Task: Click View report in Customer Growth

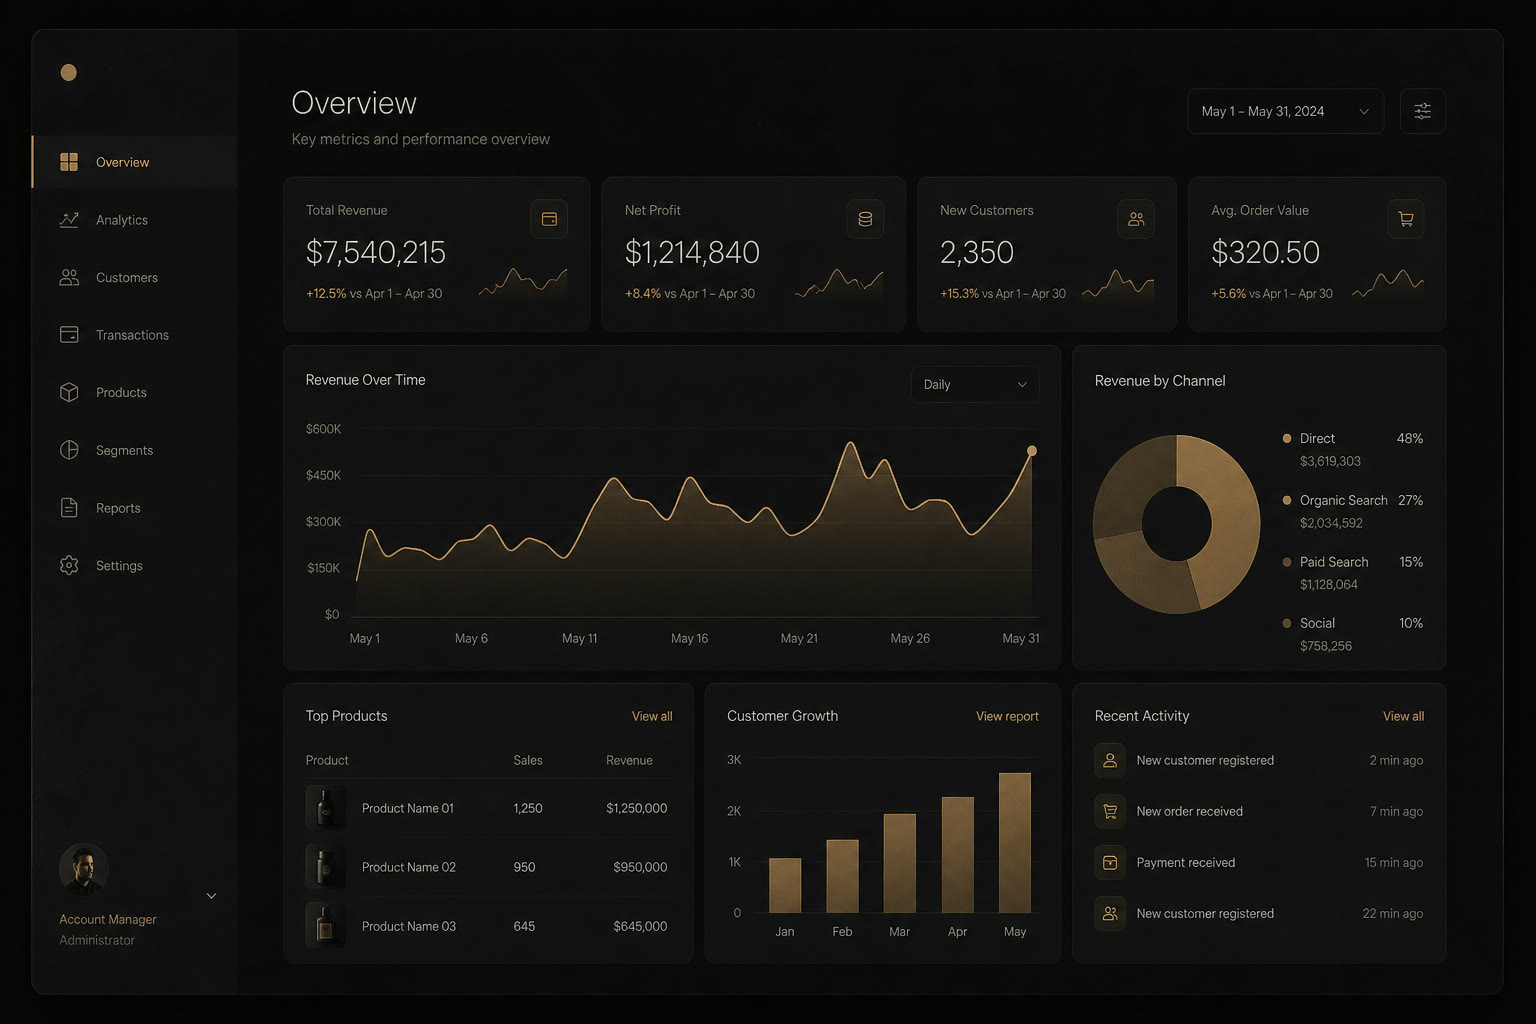Action: coord(1007,716)
